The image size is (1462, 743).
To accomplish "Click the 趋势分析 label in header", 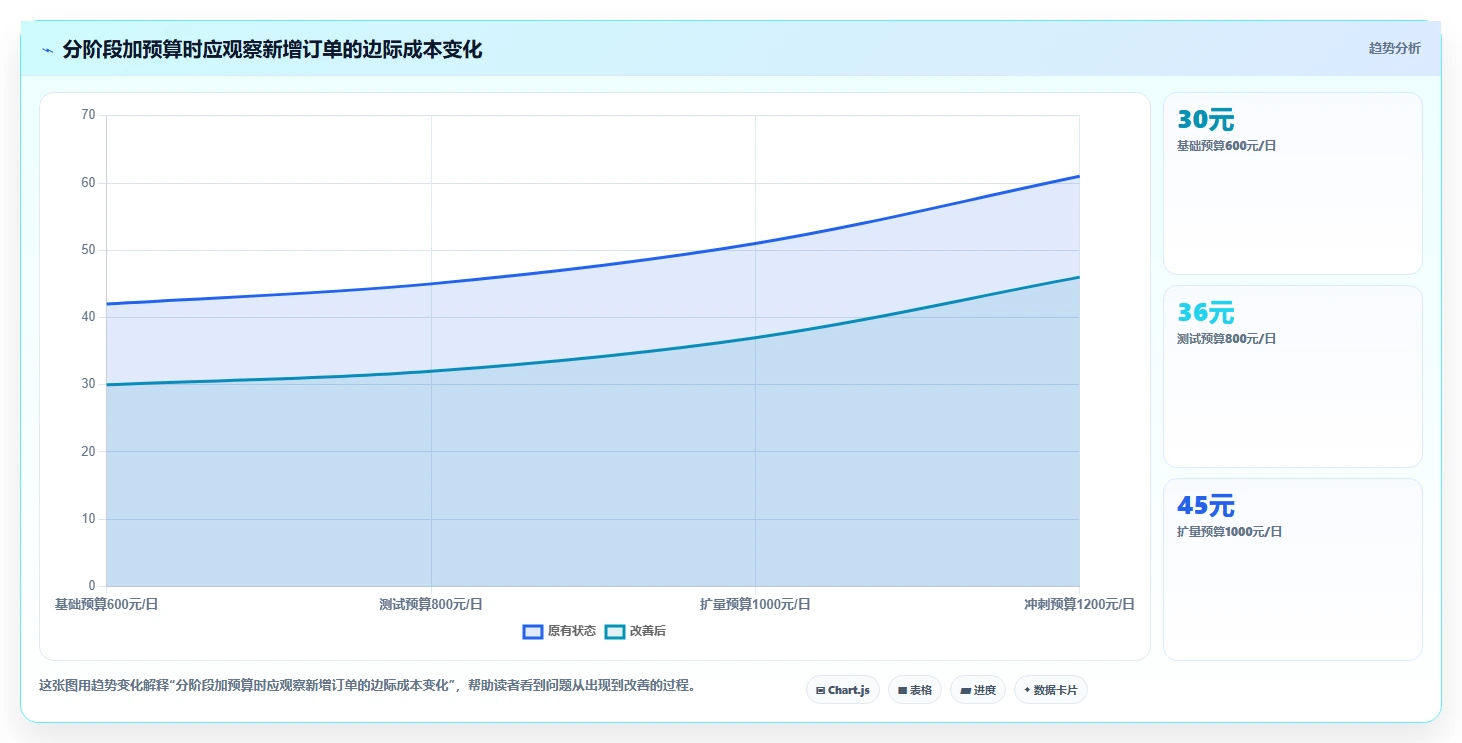I will pyautogui.click(x=1394, y=48).
